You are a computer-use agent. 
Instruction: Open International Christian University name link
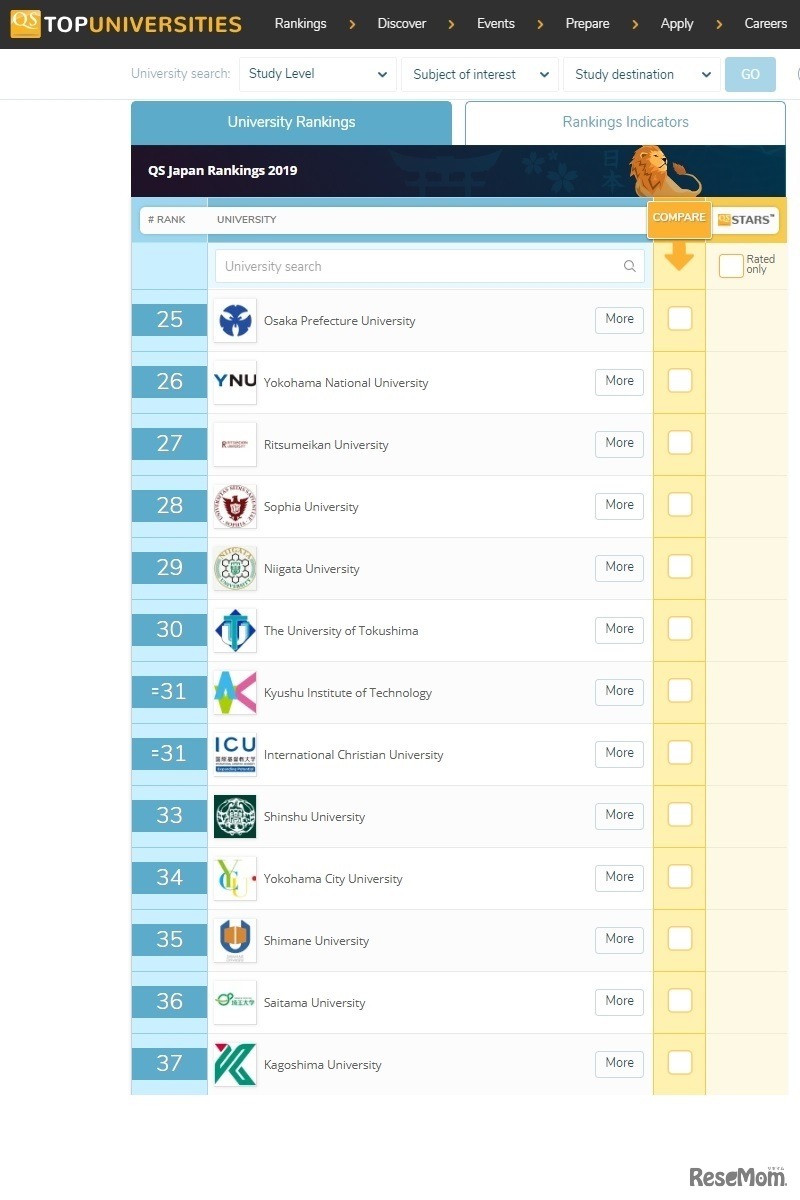point(353,755)
